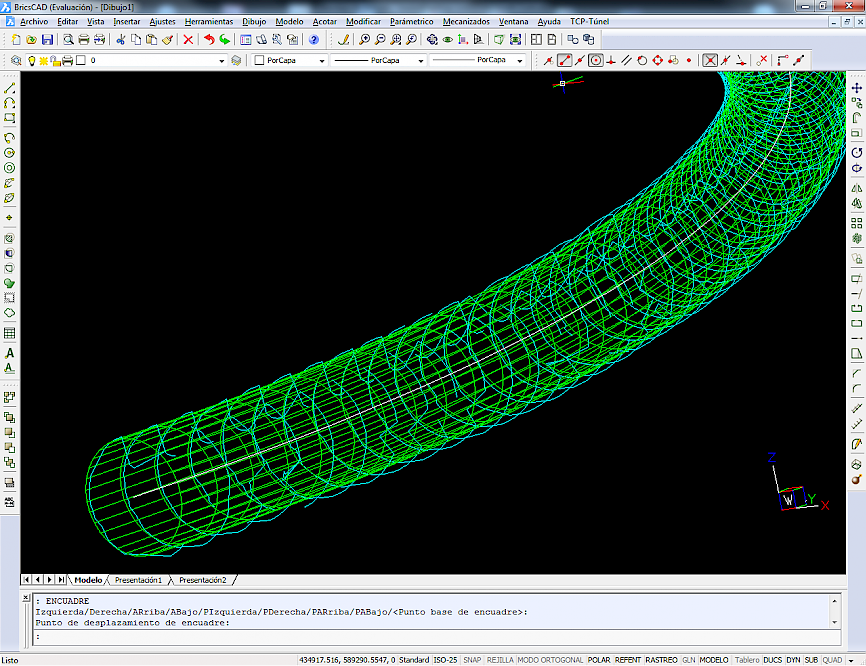Screen dimensions: 866x666
Task: Click the Save file icon
Action: (47, 40)
